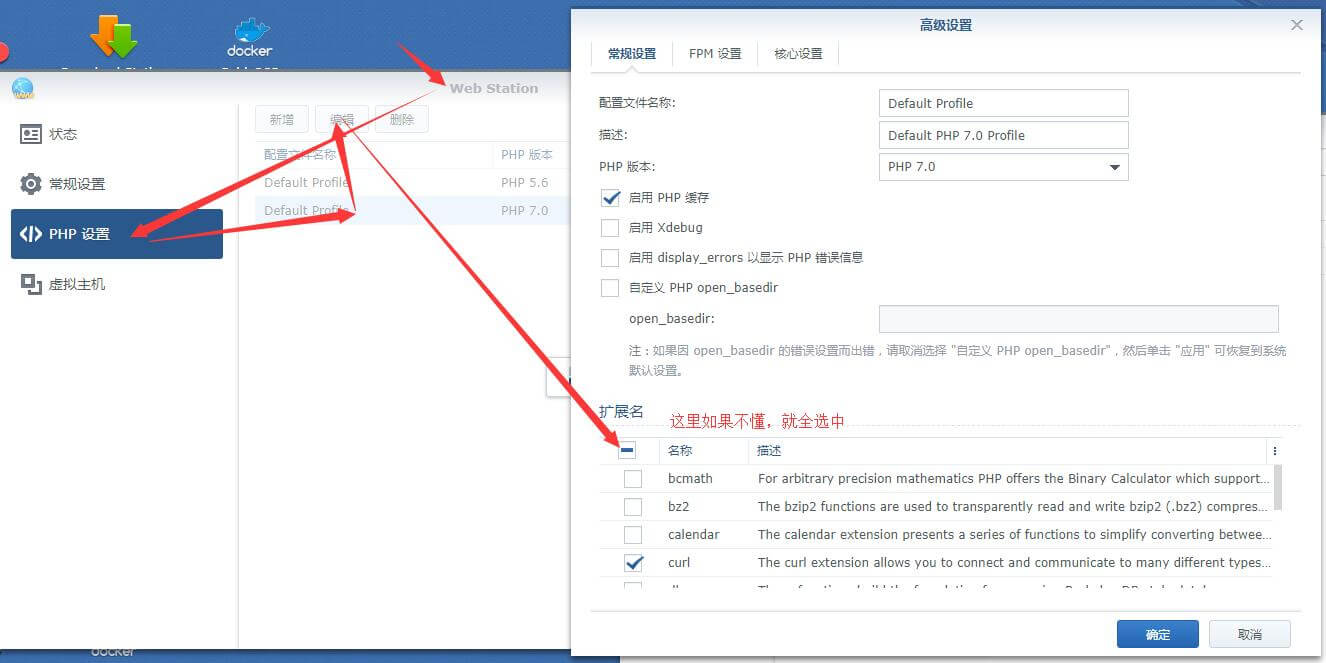This screenshot has width=1326, height=663.
Task: Expand the PHP 版本 dropdown
Action: pos(1002,167)
